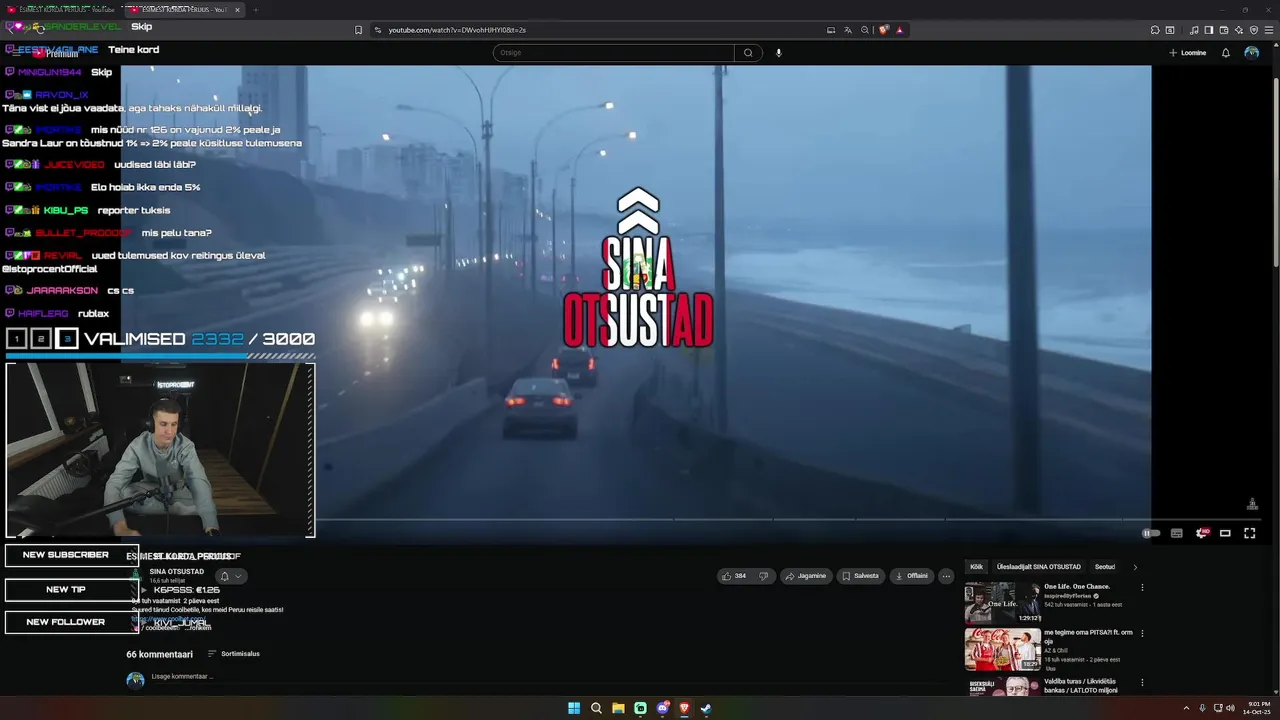The image size is (1280, 720).
Task: Click the Offlaini download button
Action: (x=911, y=576)
